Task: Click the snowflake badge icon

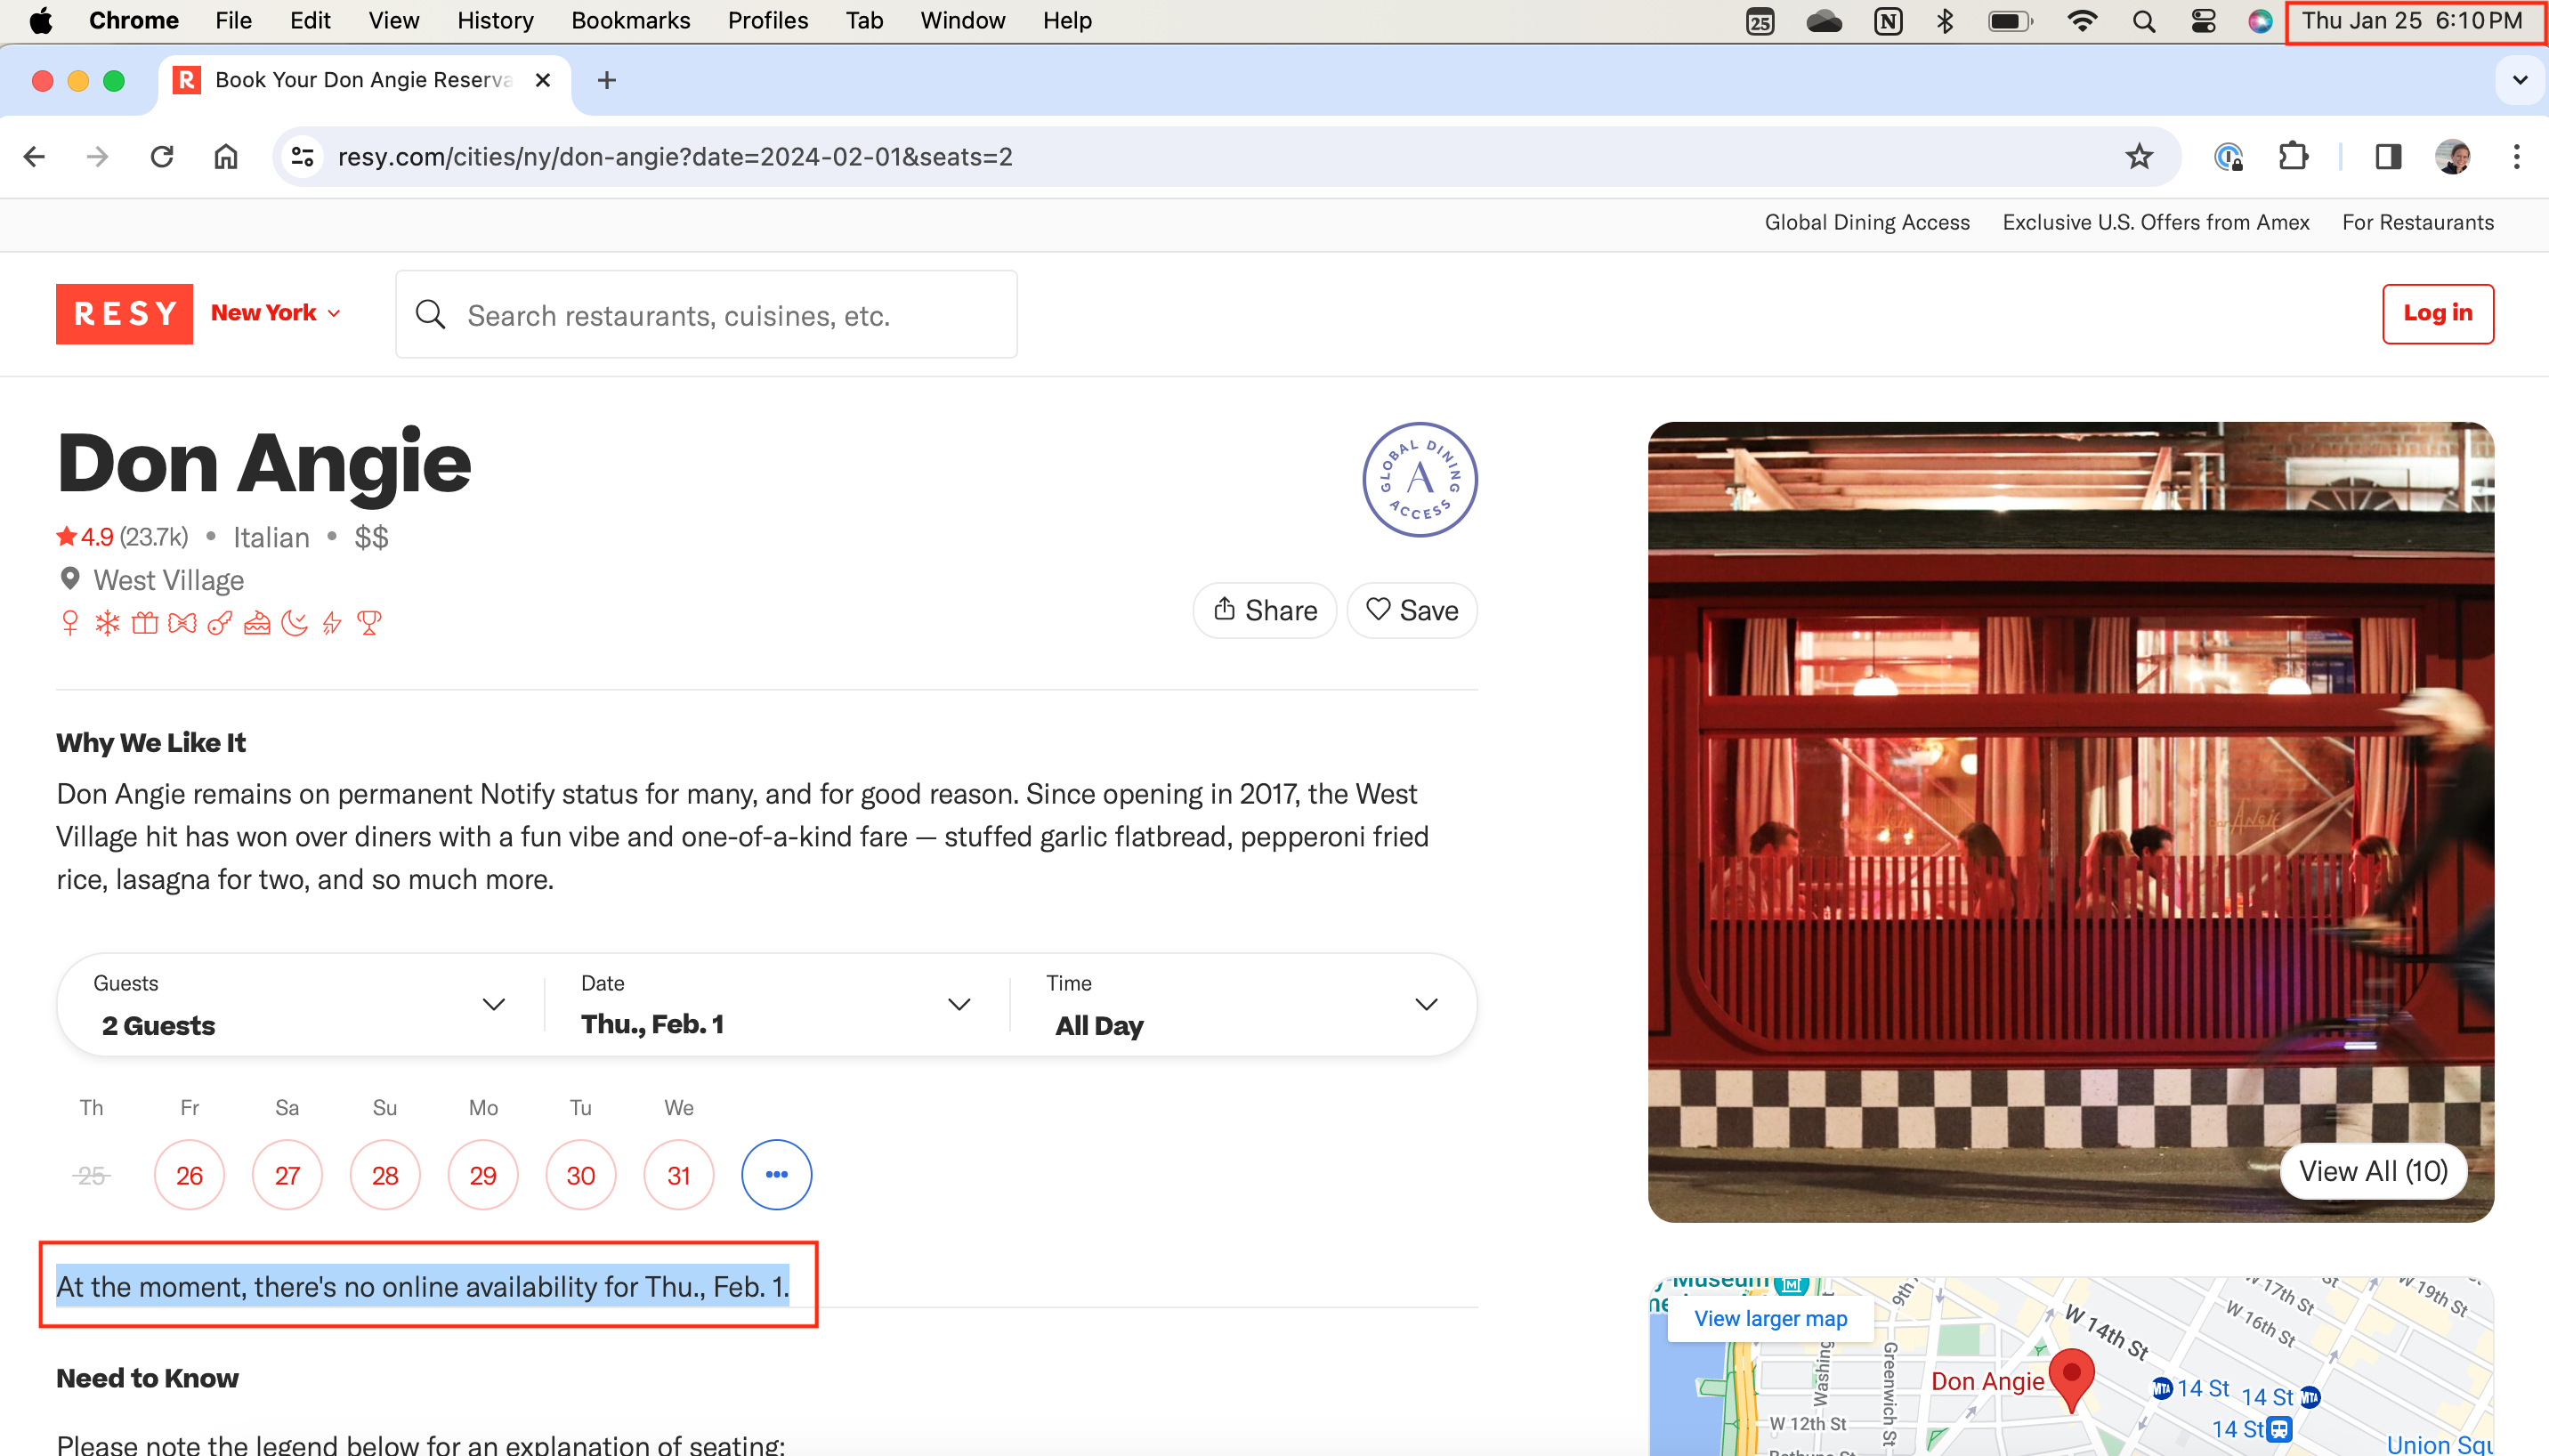Action: pyautogui.click(x=107, y=623)
